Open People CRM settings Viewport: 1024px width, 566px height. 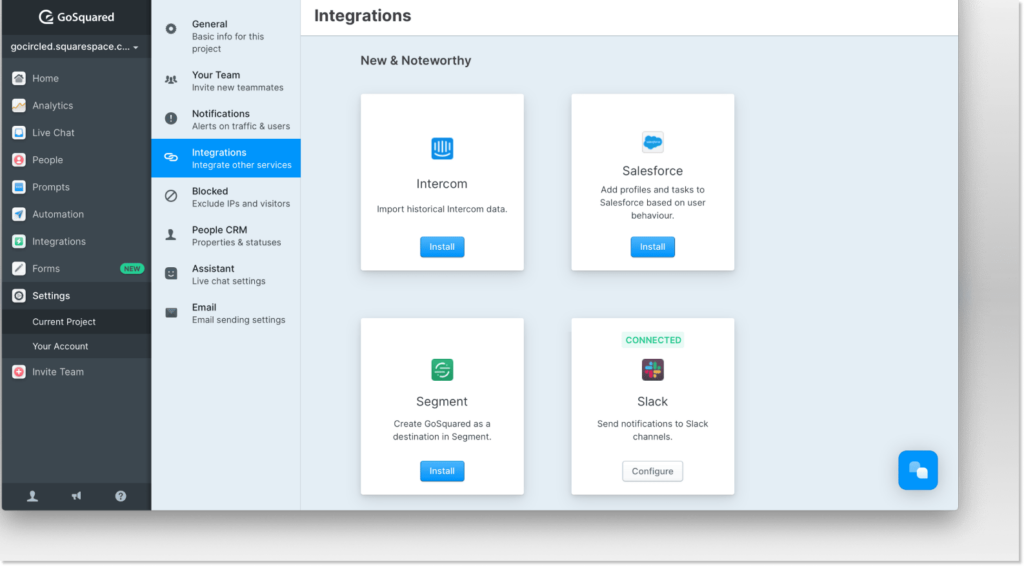coord(226,236)
